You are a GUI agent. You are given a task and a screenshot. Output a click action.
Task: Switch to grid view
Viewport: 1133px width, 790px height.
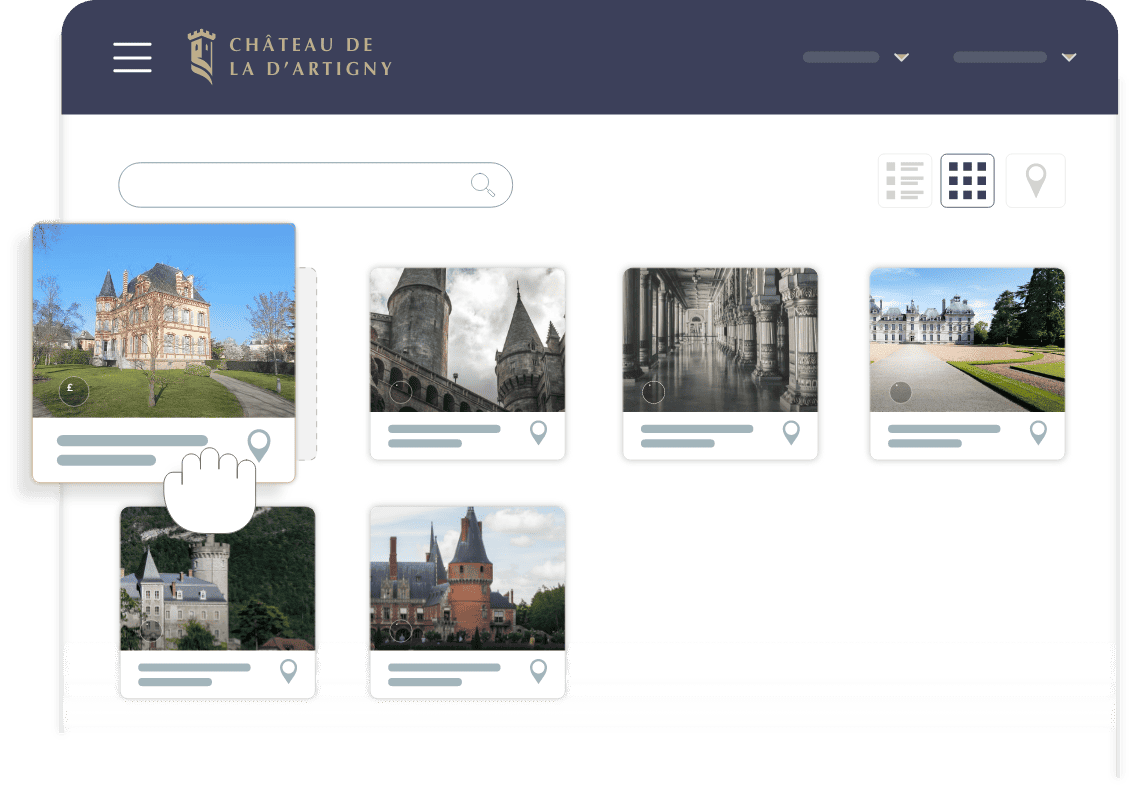[967, 181]
